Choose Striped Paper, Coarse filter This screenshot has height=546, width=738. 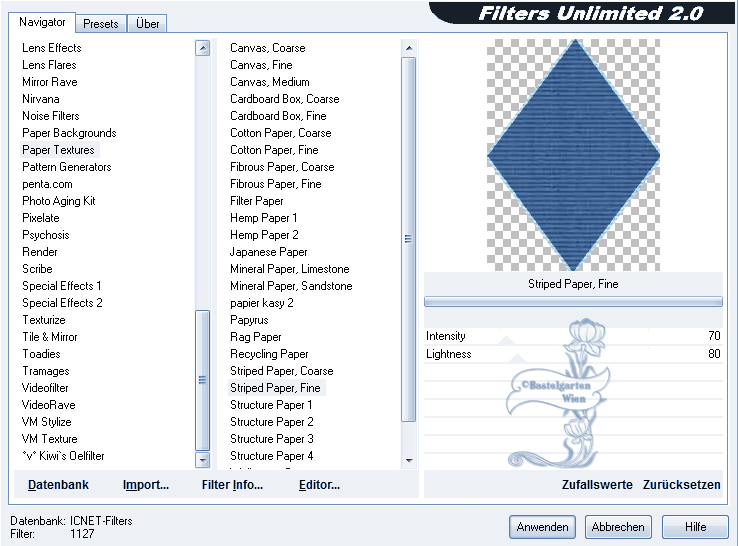point(281,371)
